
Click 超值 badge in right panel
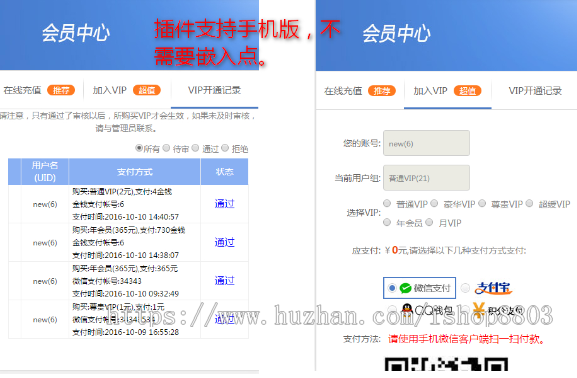tap(468, 91)
